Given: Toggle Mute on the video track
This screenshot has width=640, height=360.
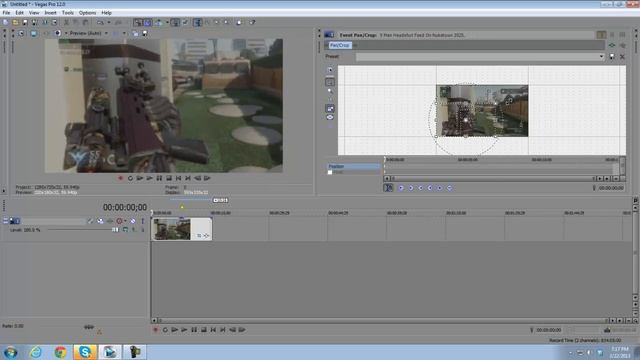Looking at the screenshot, I should 133,221.
